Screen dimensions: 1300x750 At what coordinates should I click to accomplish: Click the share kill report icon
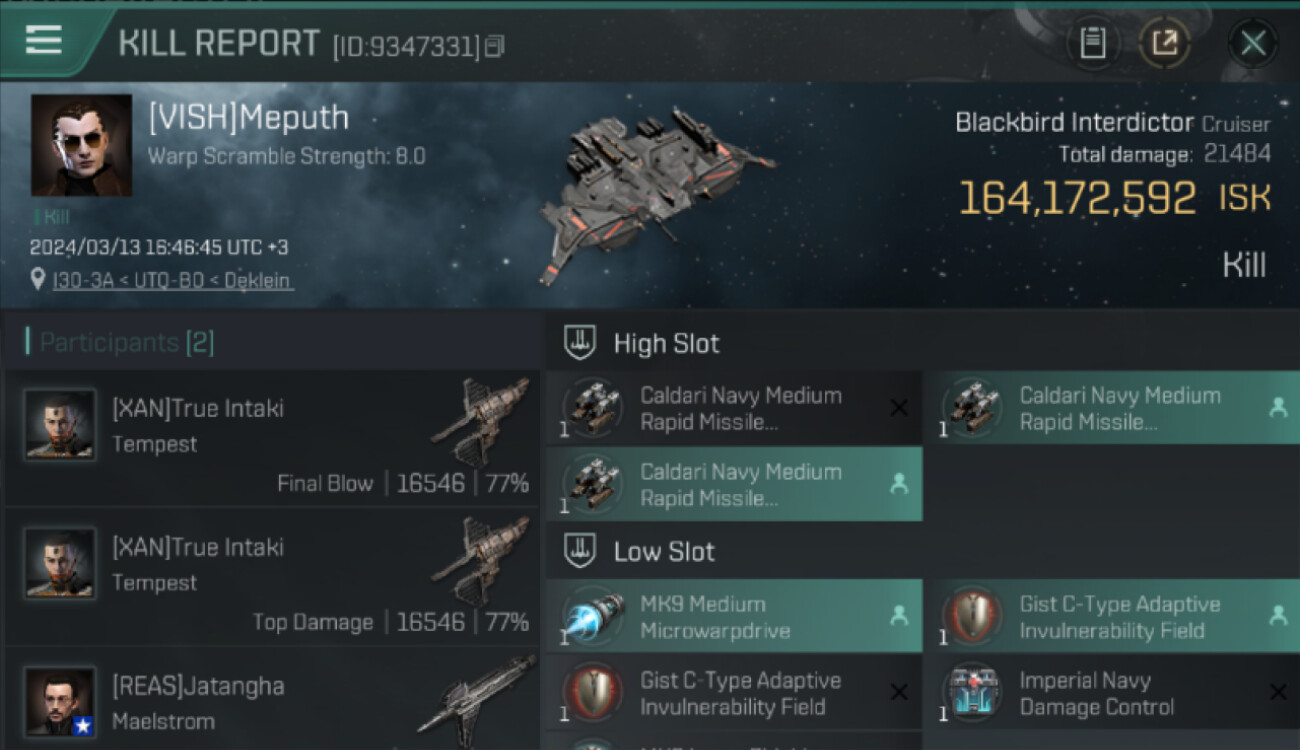pos(1165,43)
